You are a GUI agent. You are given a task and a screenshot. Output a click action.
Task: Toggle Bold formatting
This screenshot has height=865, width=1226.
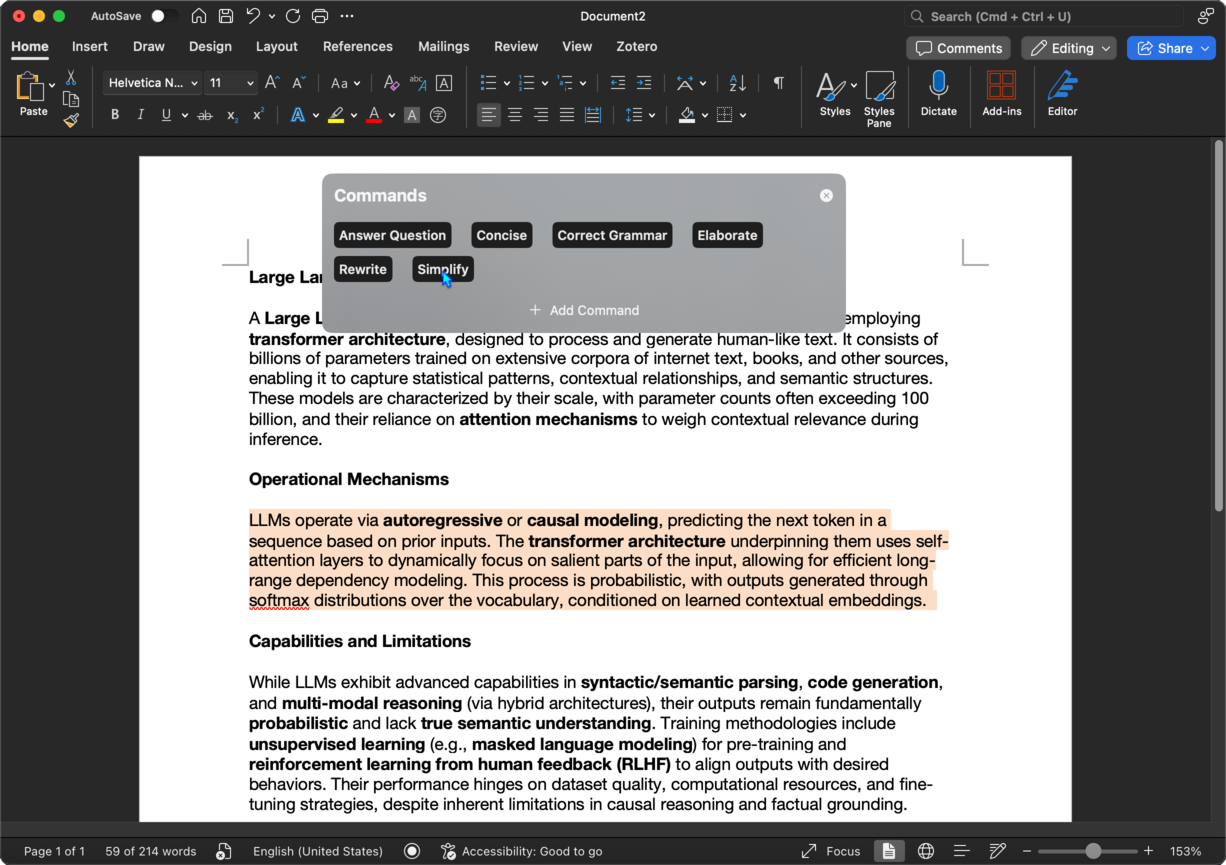point(115,115)
